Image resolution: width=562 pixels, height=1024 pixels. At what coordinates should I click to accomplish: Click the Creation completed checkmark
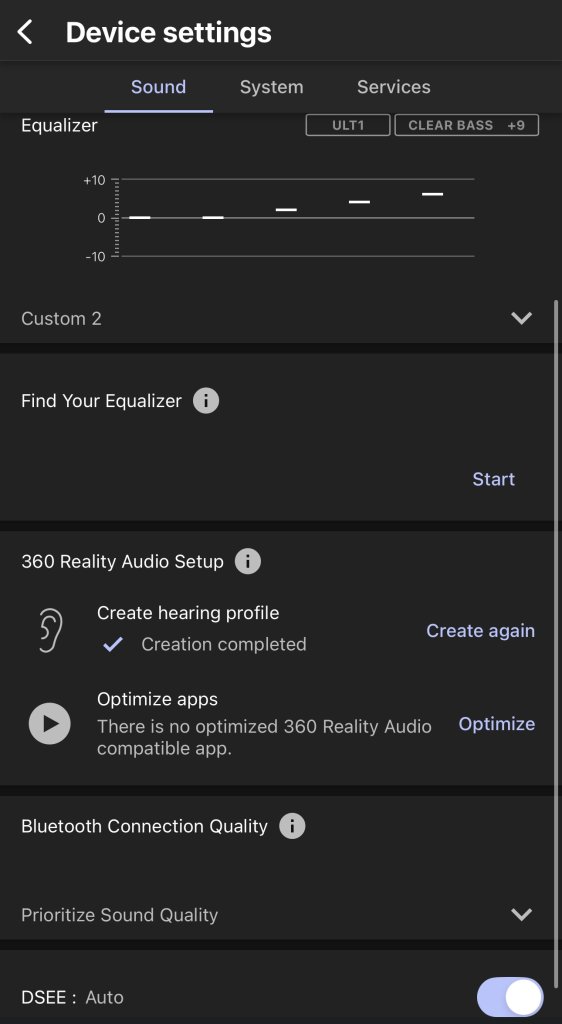tap(113, 645)
